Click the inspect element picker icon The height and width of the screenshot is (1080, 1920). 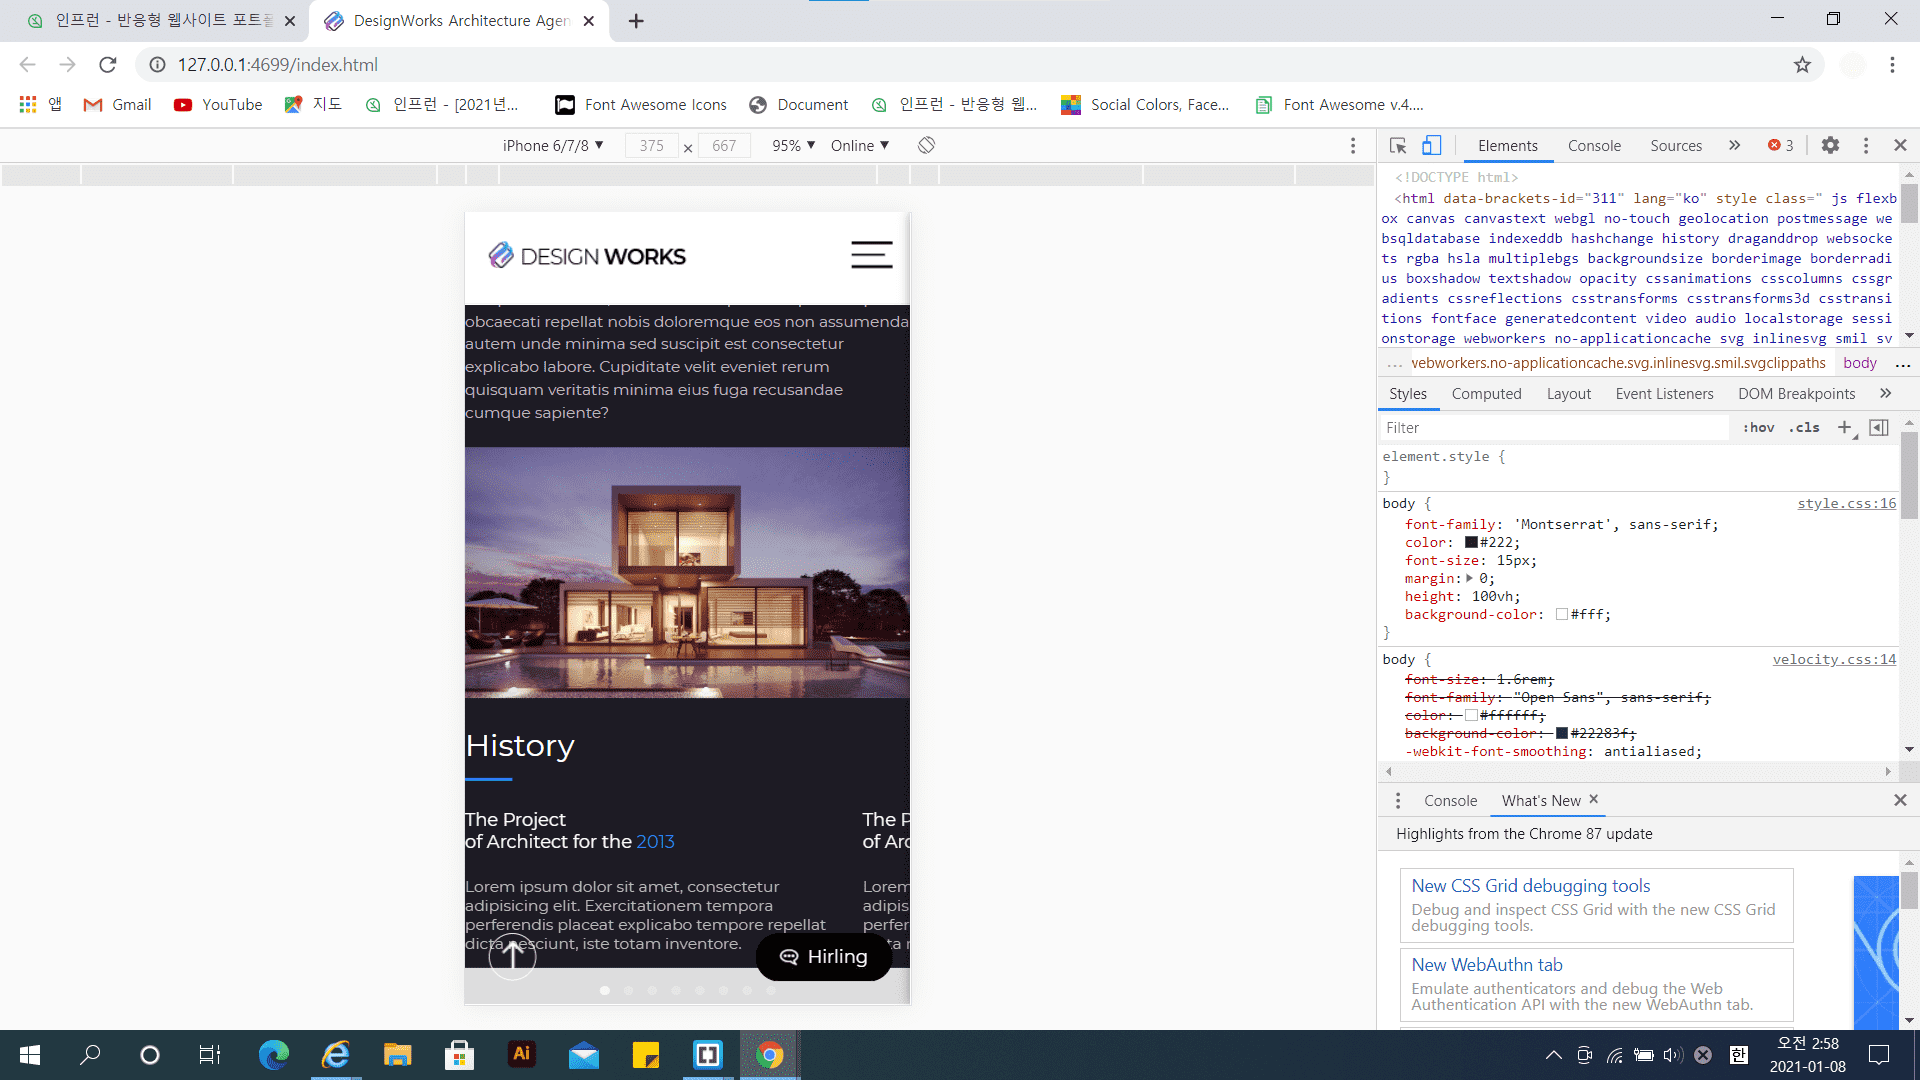[1398, 145]
